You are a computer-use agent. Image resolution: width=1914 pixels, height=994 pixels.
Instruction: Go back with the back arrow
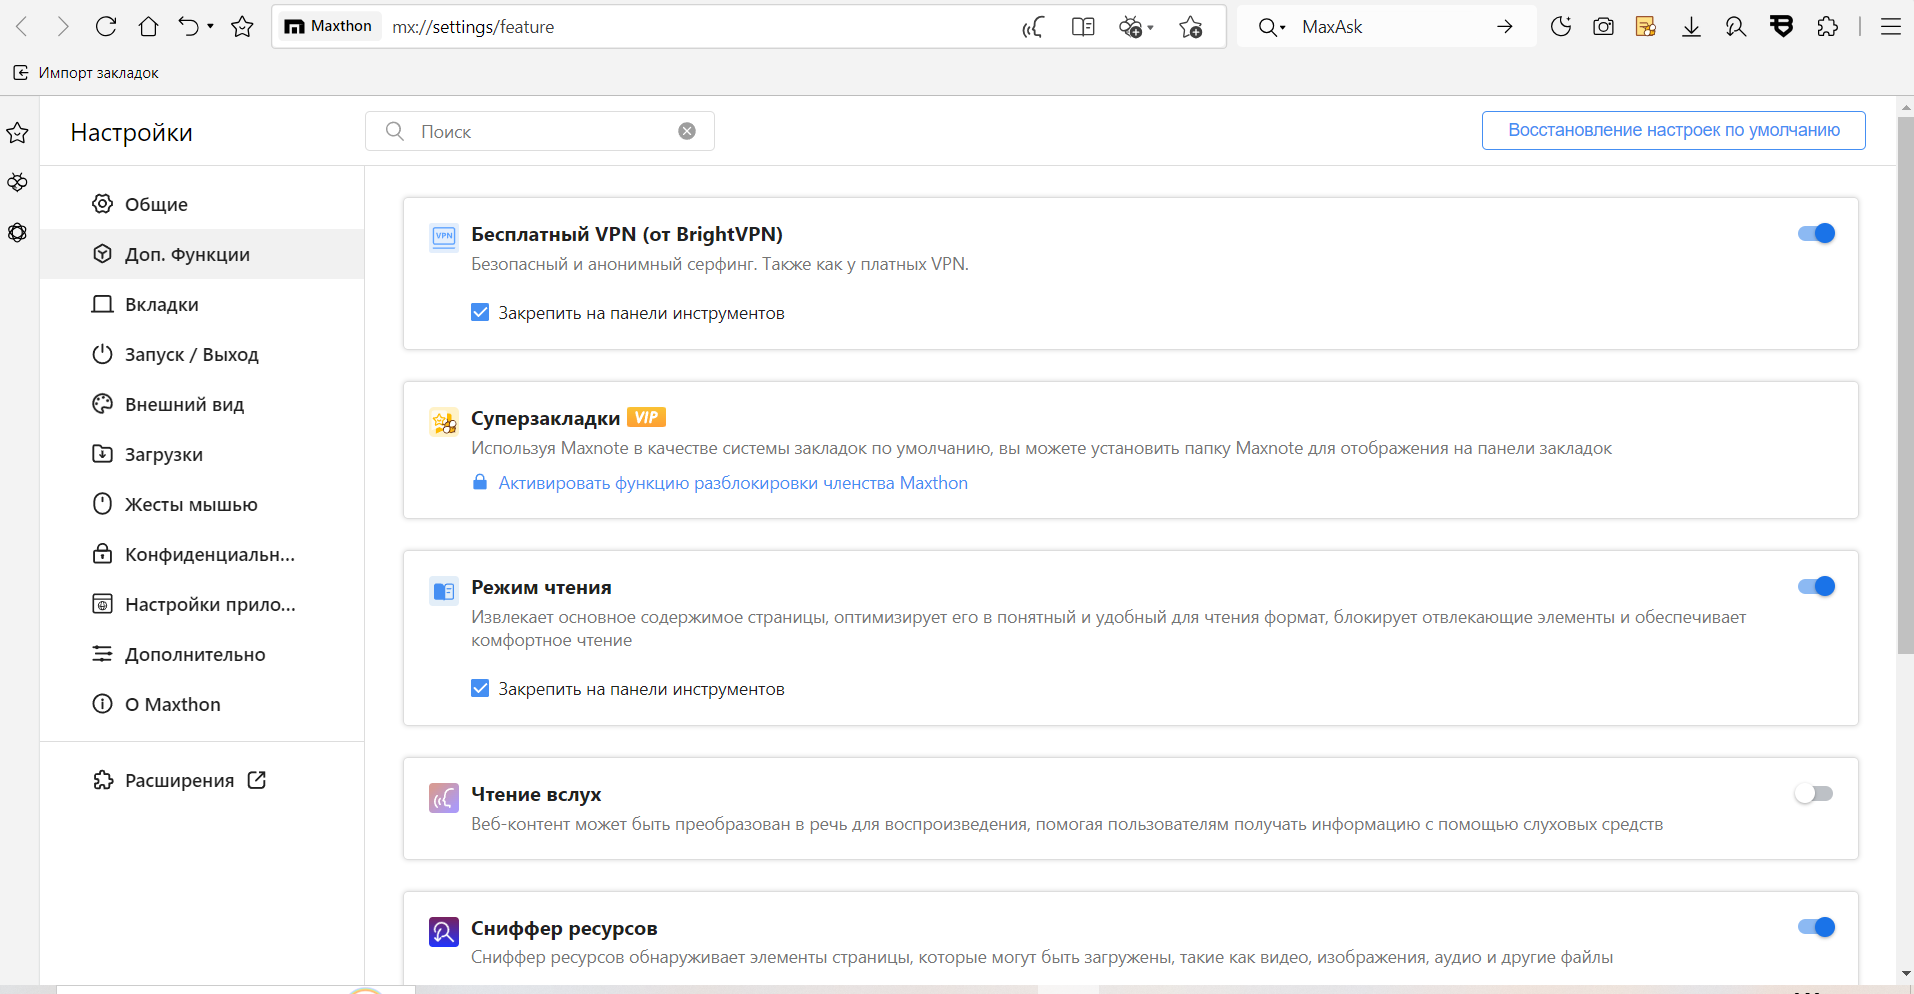click(x=22, y=27)
